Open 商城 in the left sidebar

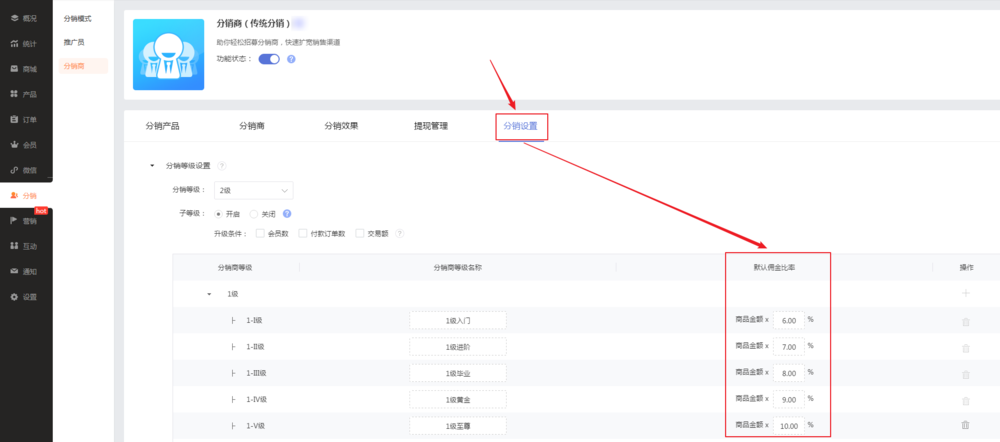point(24,69)
